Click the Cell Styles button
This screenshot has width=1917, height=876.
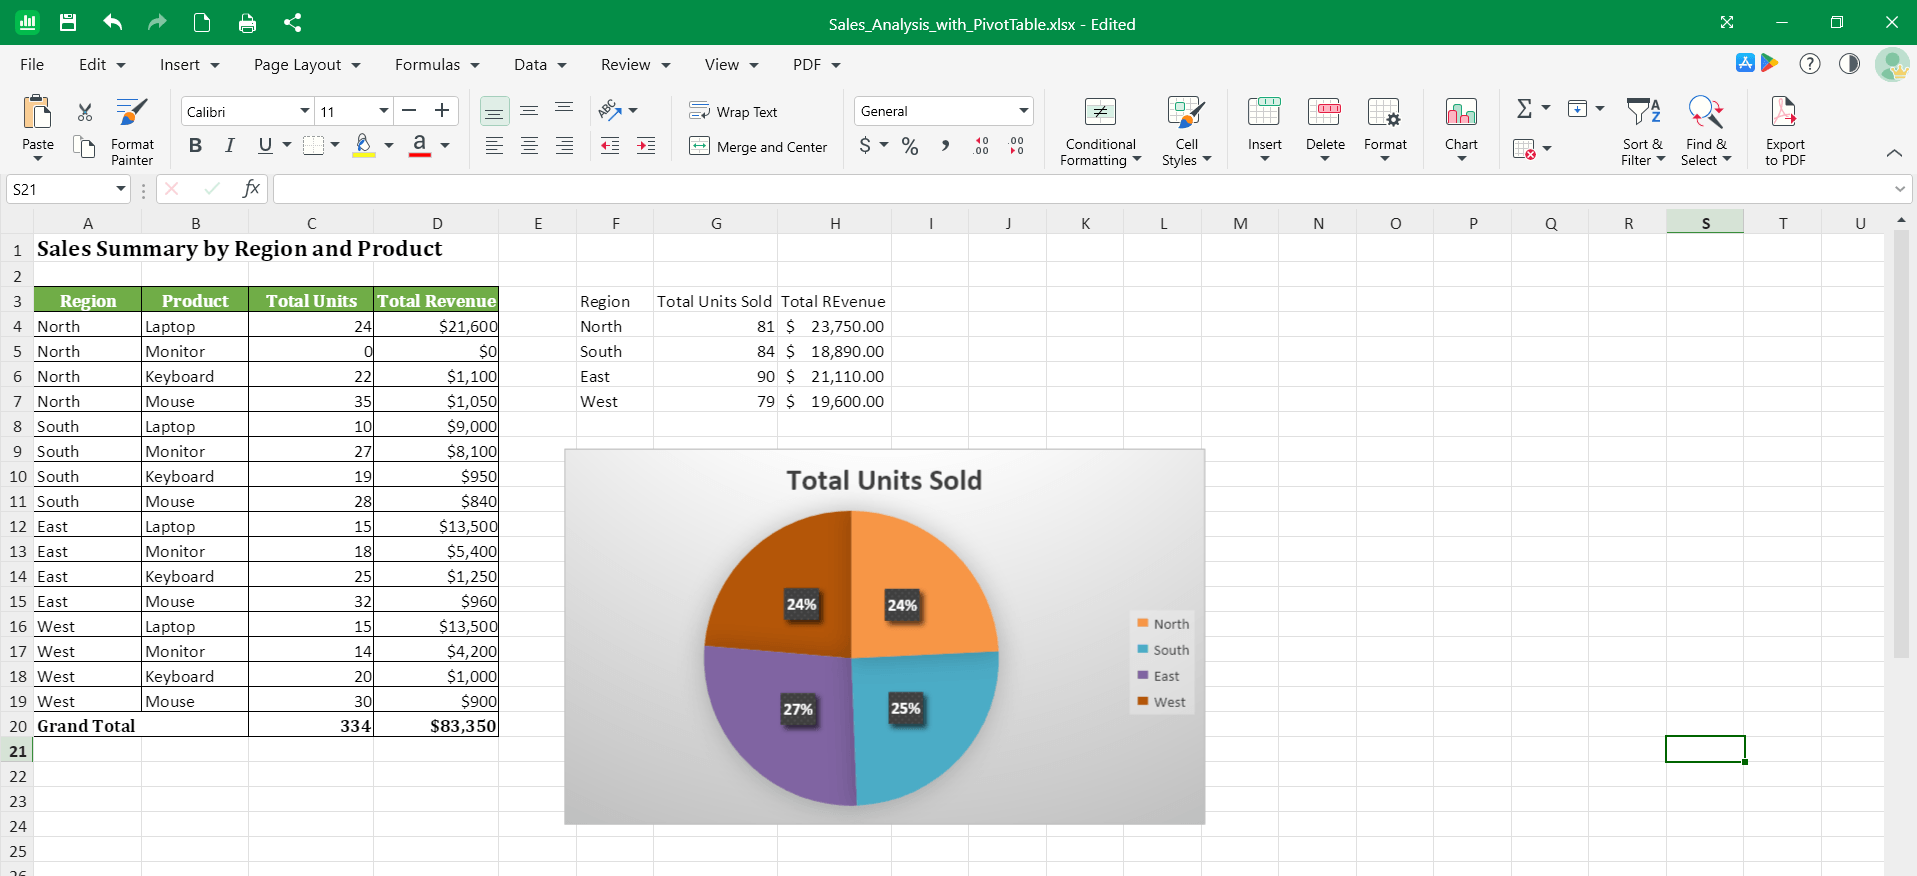(1186, 131)
